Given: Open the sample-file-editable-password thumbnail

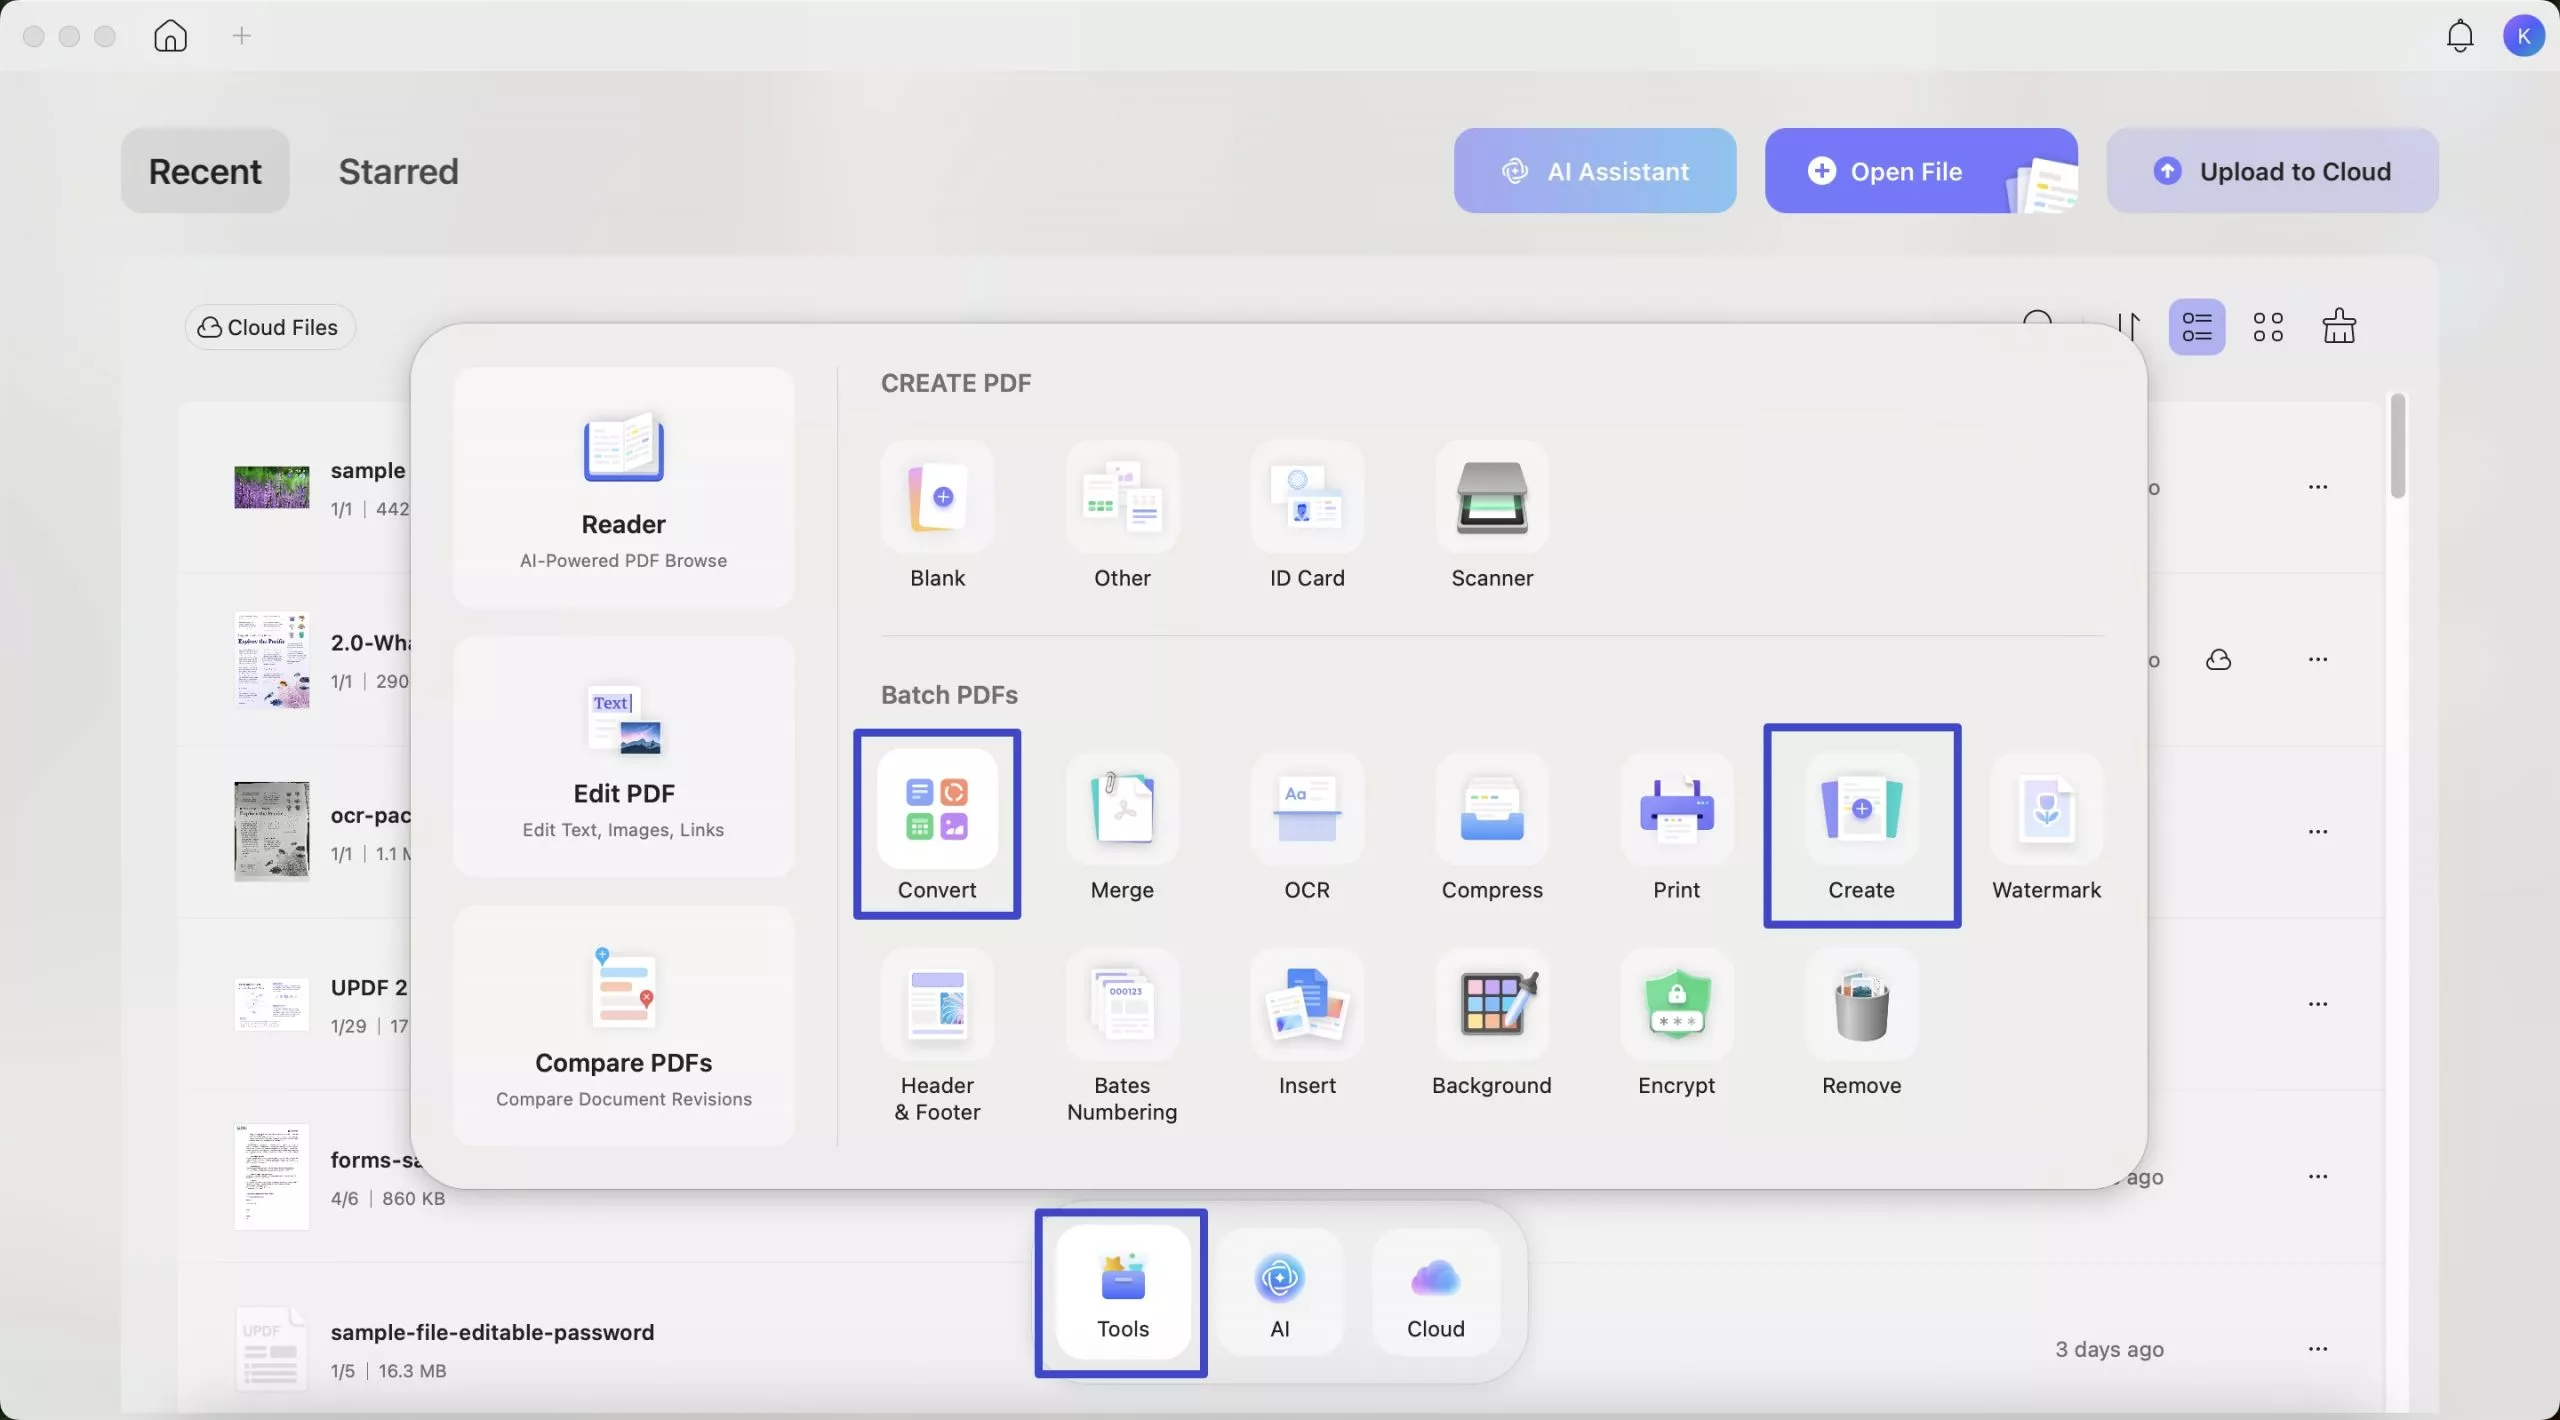Looking at the screenshot, I should (x=271, y=1349).
